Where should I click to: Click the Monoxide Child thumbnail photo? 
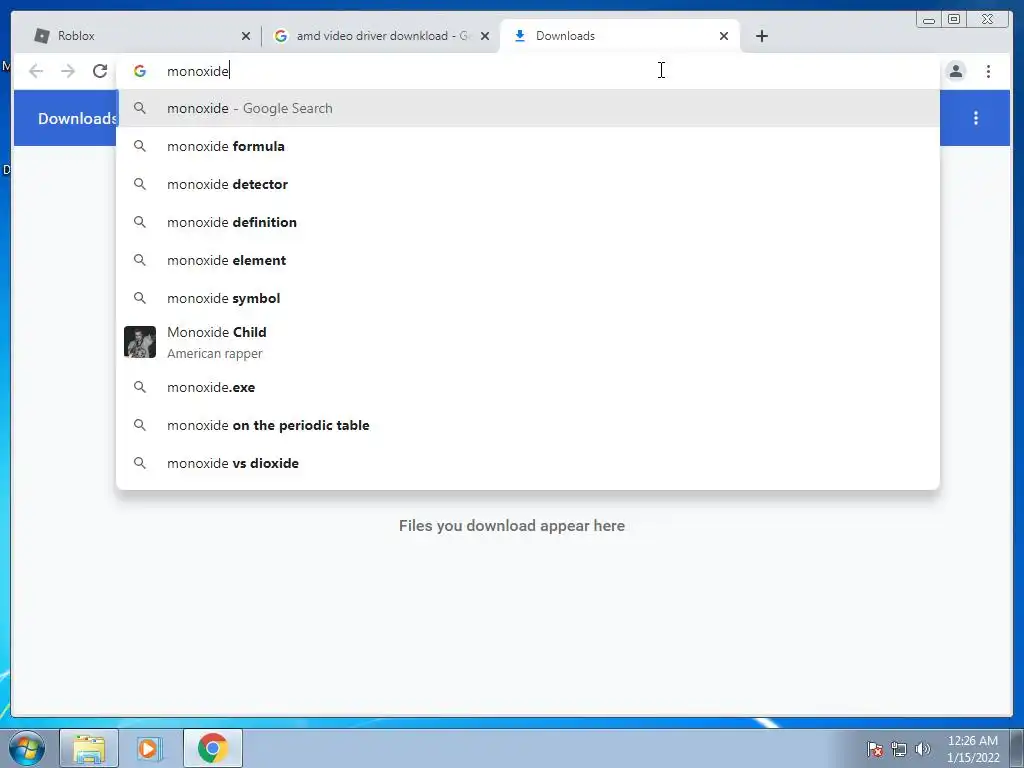point(140,342)
